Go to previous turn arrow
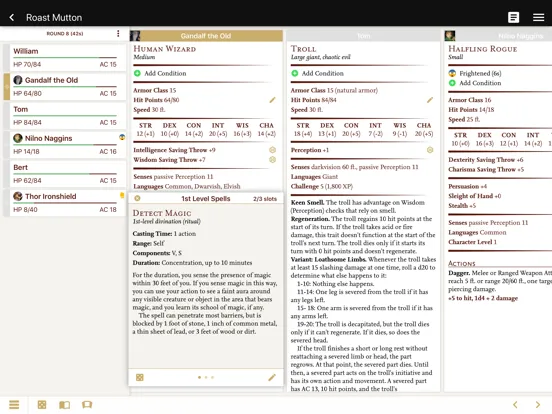 pyautogui.click(x=515, y=404)
